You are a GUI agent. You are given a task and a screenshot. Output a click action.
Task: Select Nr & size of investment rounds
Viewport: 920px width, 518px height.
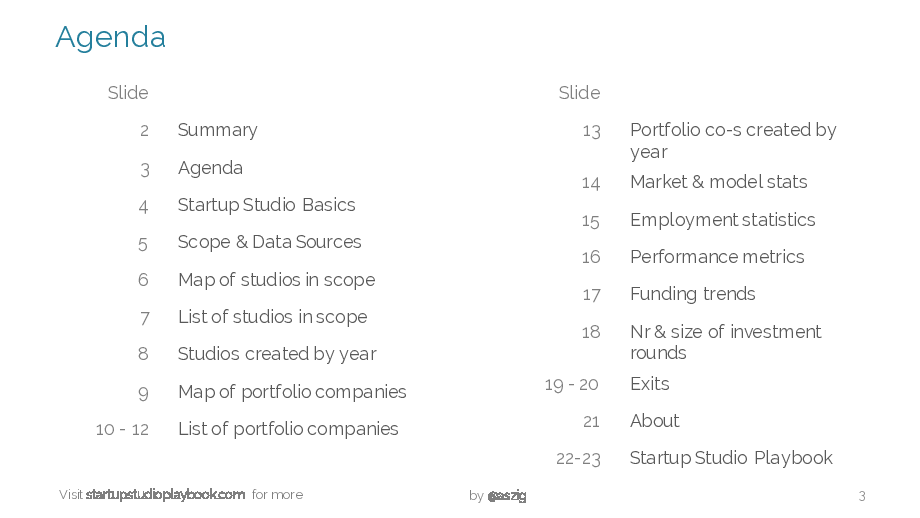pos(726,342)
